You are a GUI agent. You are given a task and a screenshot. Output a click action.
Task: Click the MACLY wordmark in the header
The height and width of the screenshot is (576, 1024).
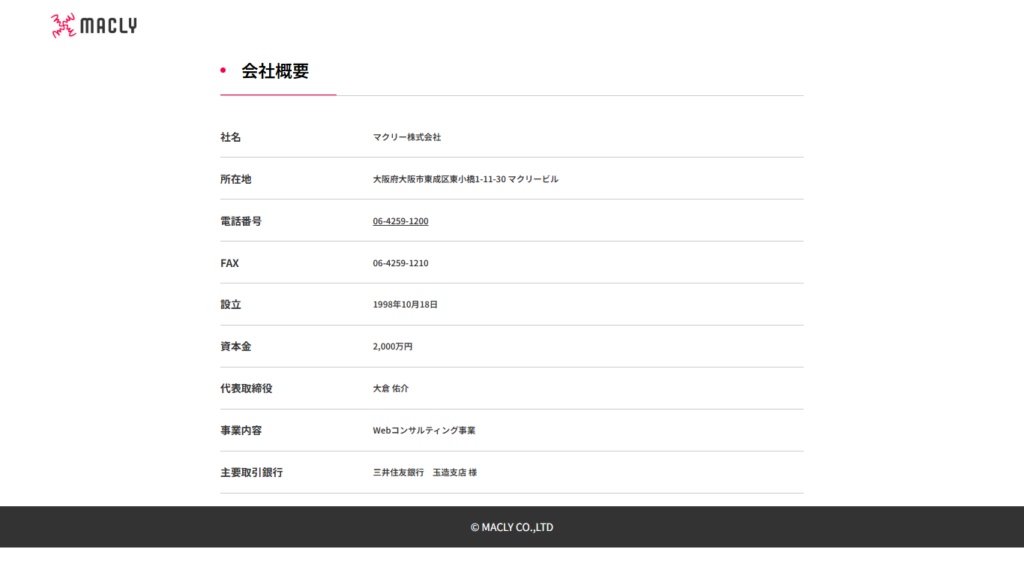tap(108, 26)
